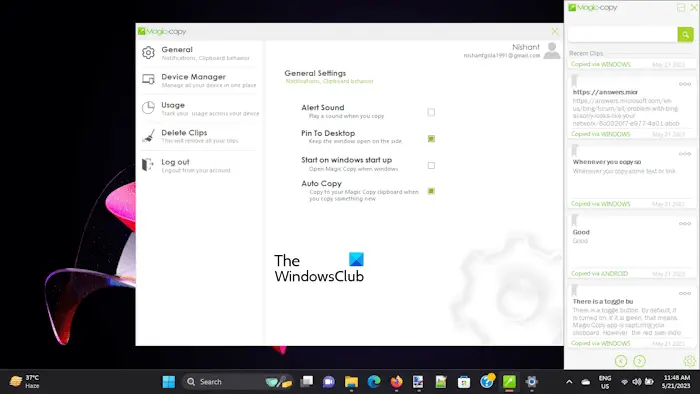Image resolution: width=700 pixels, height=394 pixels.
Task: Open Windows Settings from the taskbar
Action: point(531,382)
